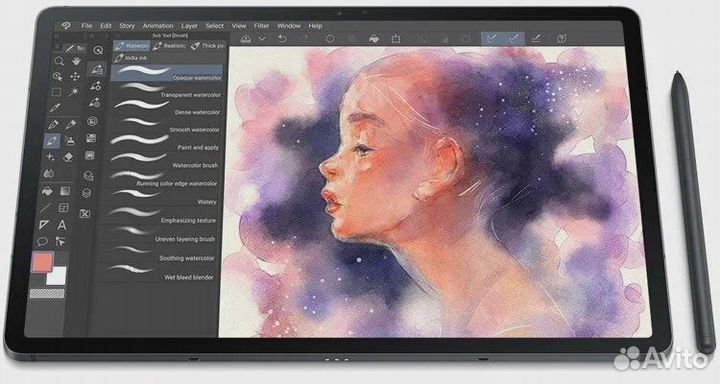Select the Opaque watercolor brush
This screenshot has width=720, height=384.
tap(167, 73)
